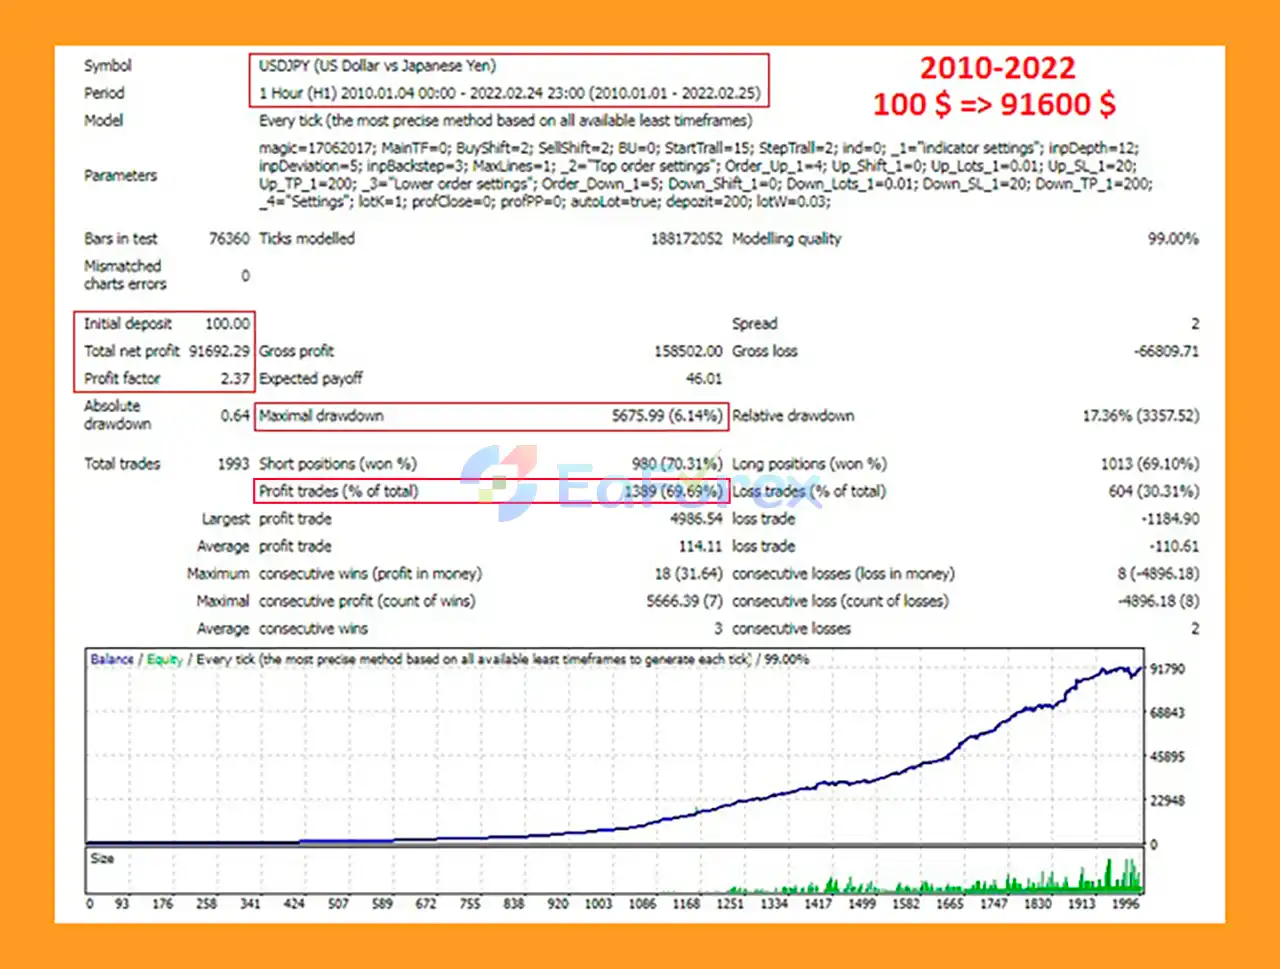The image size is (1280, 969).
Task: Click the 91790 label on the chart axis
Action: tap(1167, 669)
